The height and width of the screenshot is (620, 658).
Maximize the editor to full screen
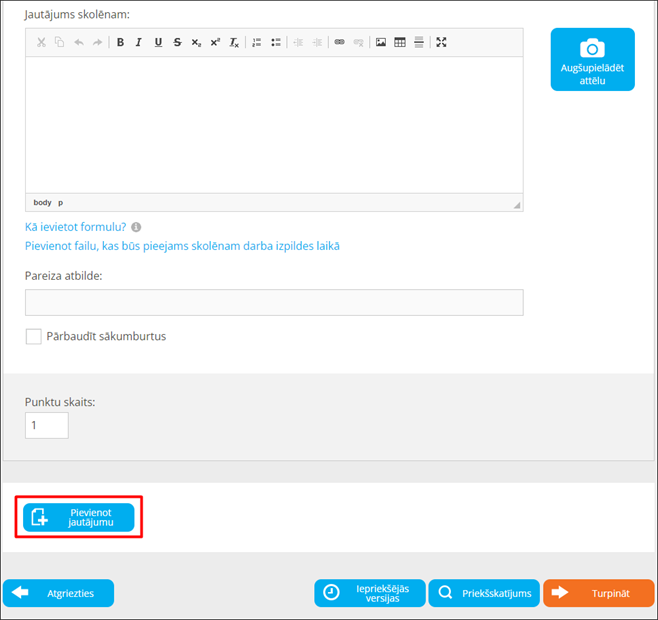(x=441, y=42)
